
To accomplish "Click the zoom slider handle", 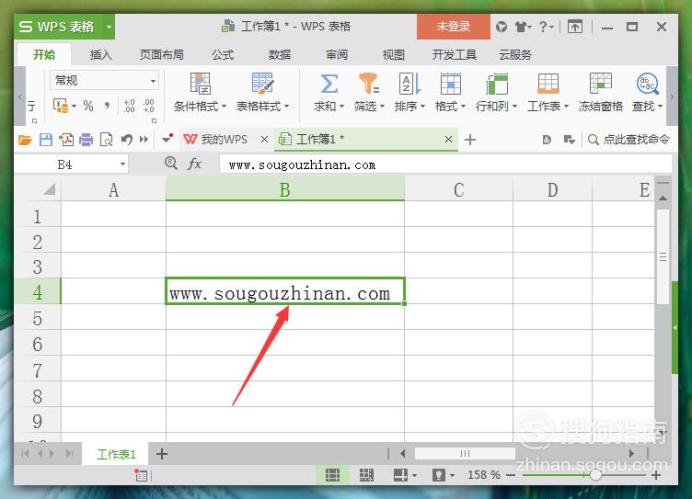I will coord(595,475).
